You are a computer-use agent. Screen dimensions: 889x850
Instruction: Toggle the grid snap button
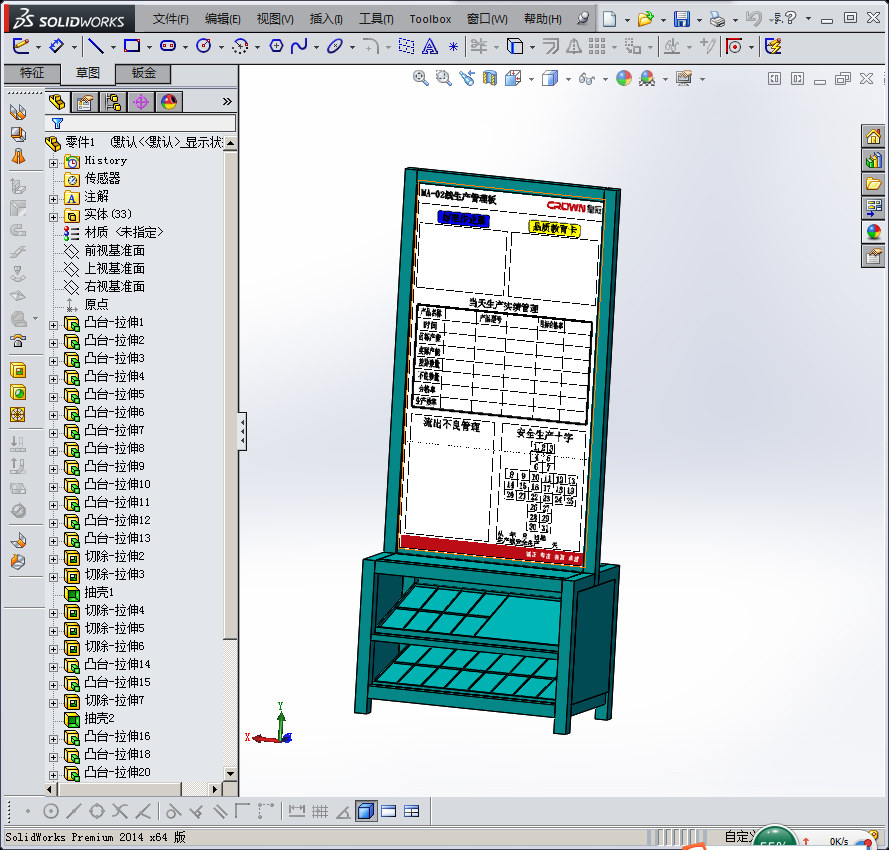pos(320,811)
